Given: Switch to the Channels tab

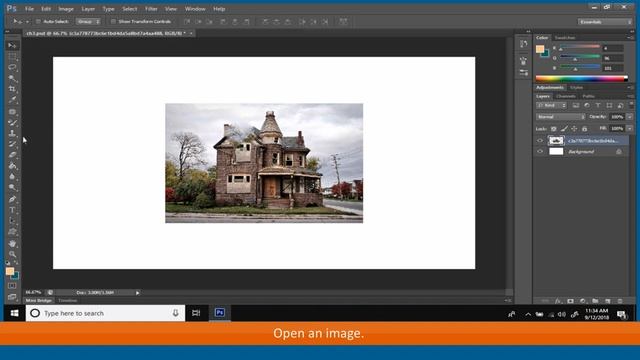Looking at the screenshot, I should point(566,96).
